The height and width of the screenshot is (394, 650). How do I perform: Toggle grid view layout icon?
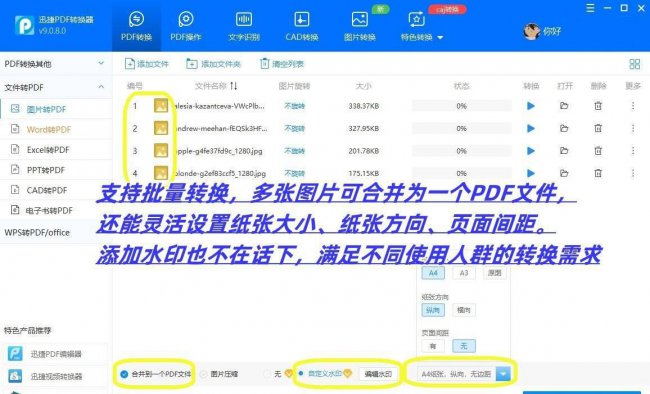click(634, 64)
